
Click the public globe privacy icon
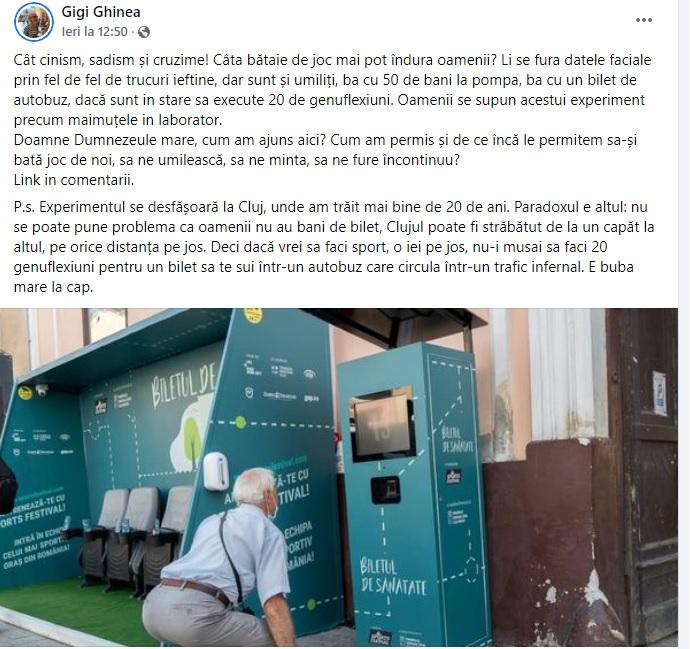(x=144, y=32)
